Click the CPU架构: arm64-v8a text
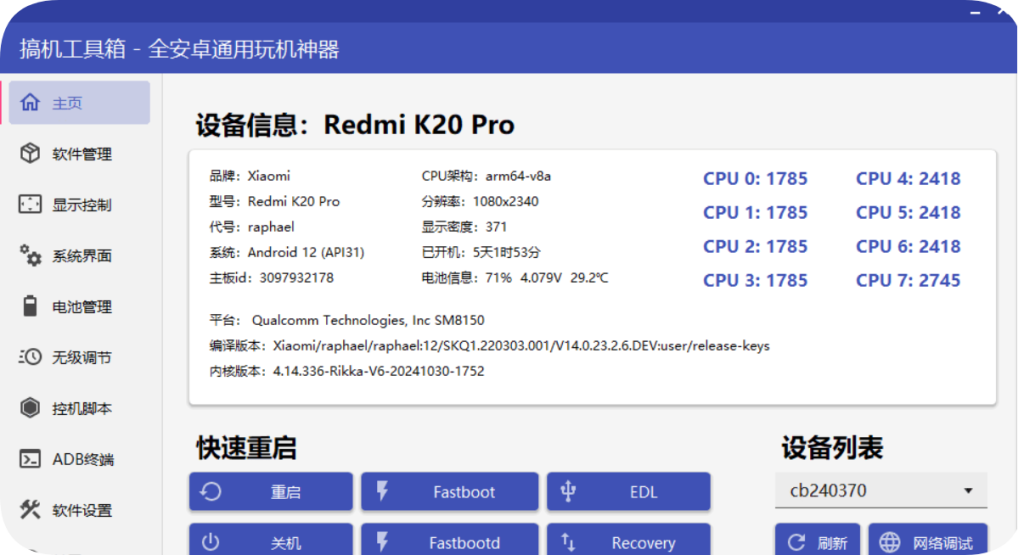 tap(486, 176)
